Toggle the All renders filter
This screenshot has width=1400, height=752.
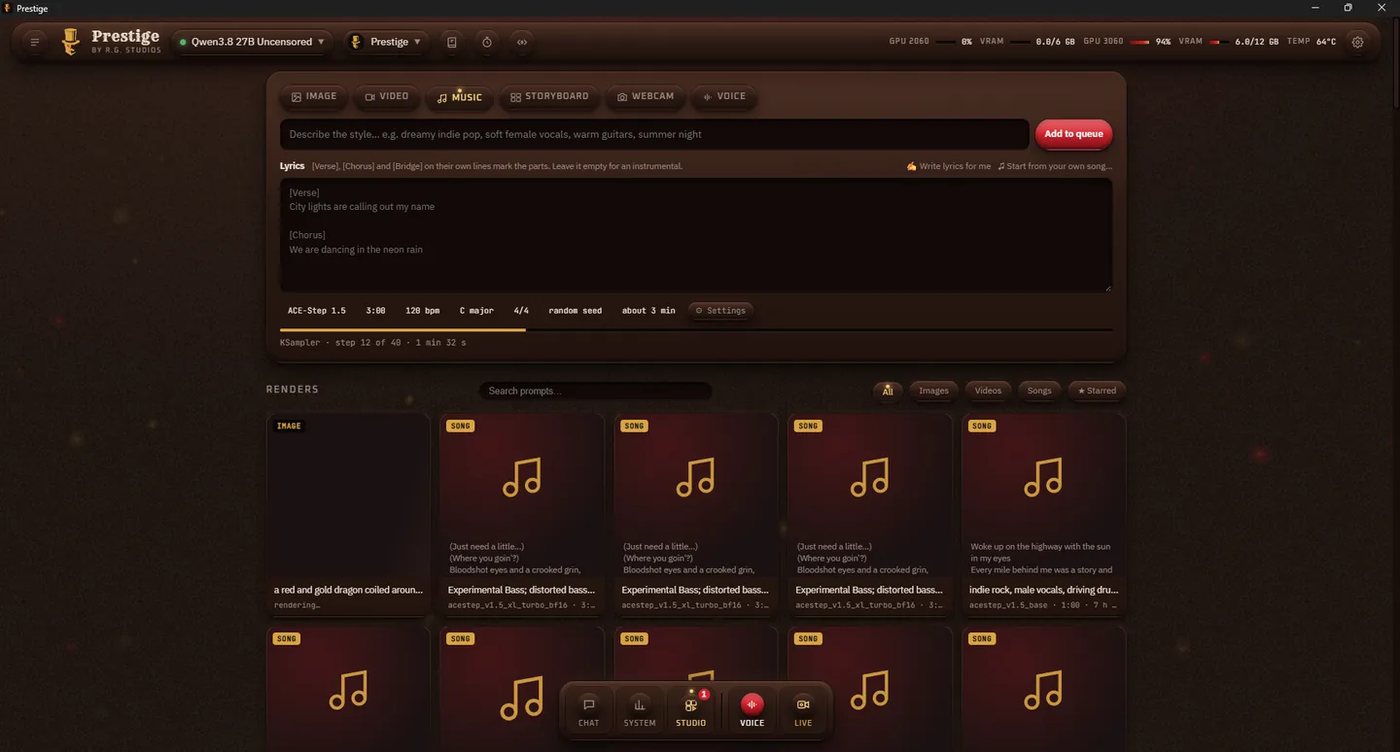(x=887, y=391)
